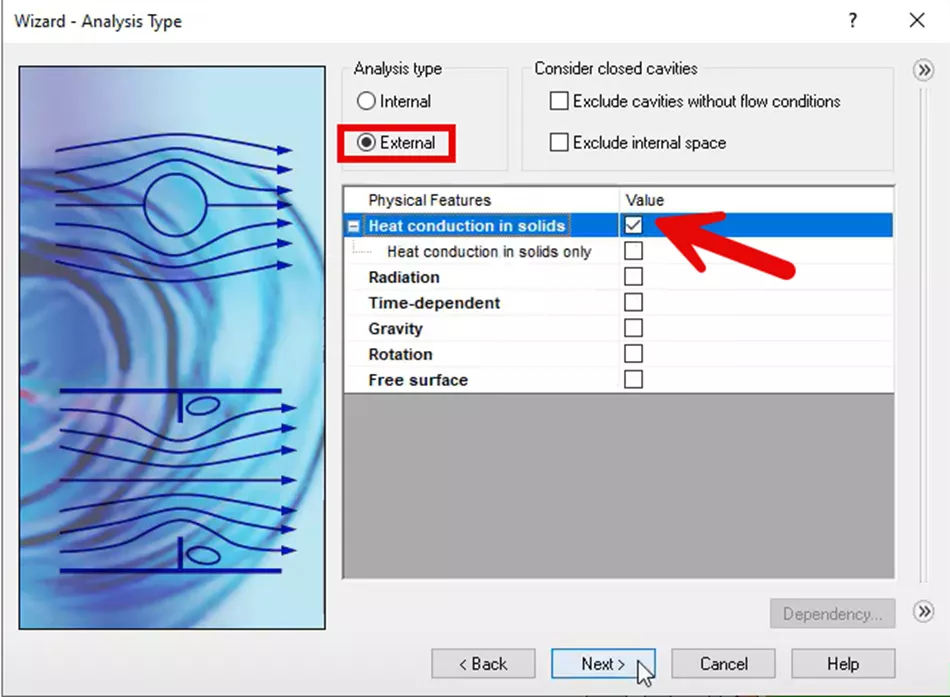Enable the Radiation physical feature
Image resolution: width=950 pixels, height=697 pixels.
coord(634,277)
